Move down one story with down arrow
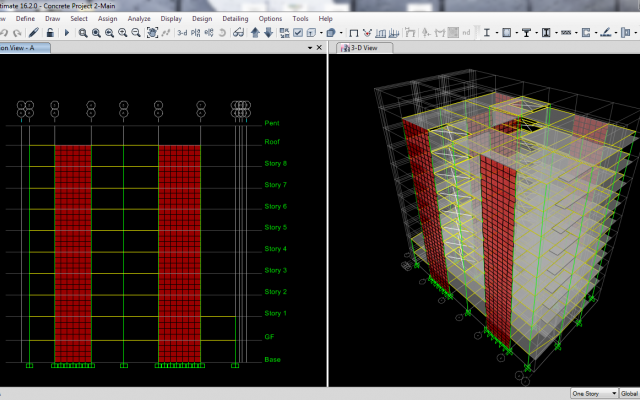This screenshot has width=640, height=400. click(269, 33)
